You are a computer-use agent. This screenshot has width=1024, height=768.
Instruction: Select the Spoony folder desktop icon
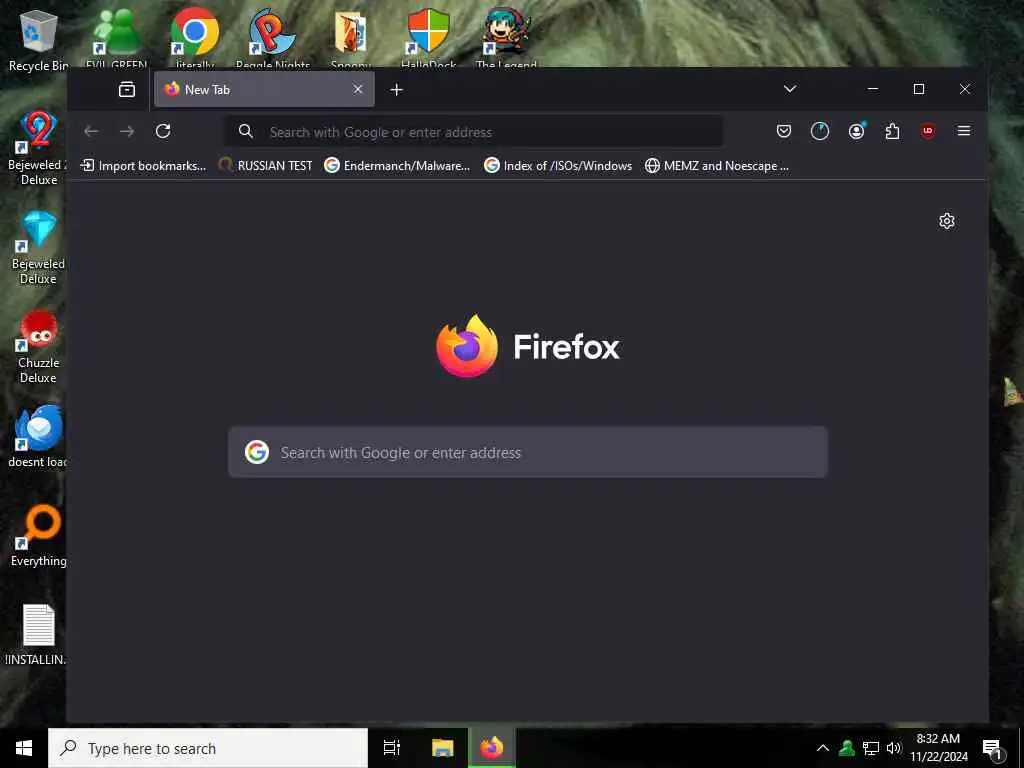tap(351, 38)
